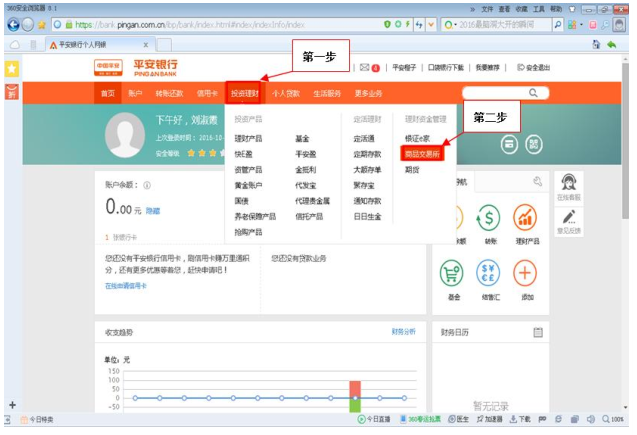This screenshot has width=637, height=435.
Task: Click the favorites star beside the address bar
Action: click(x=42, y=25)
